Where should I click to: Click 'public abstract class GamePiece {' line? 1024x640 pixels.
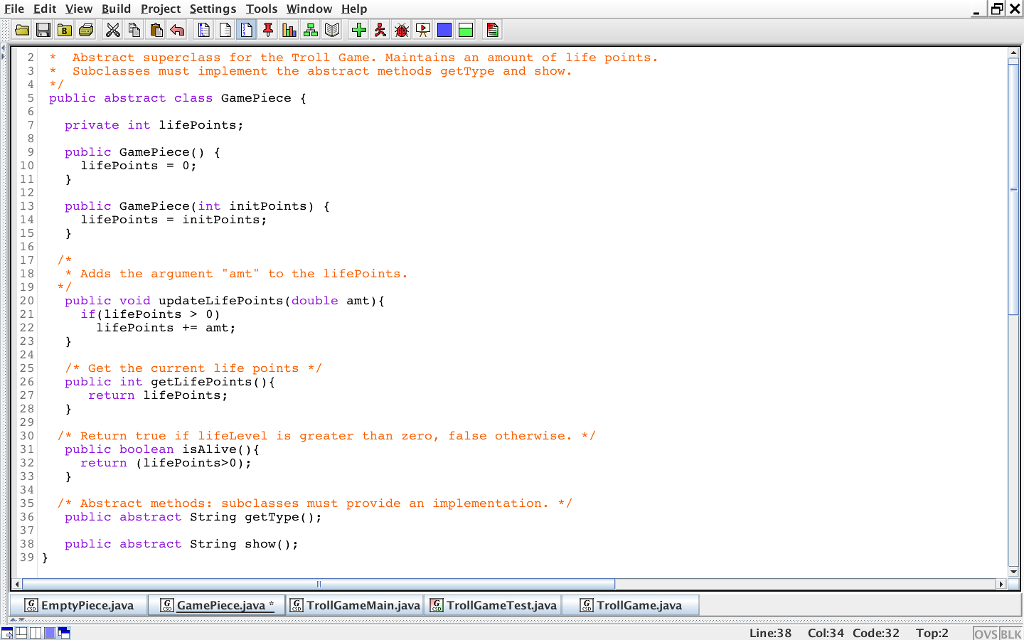[178, 98]
